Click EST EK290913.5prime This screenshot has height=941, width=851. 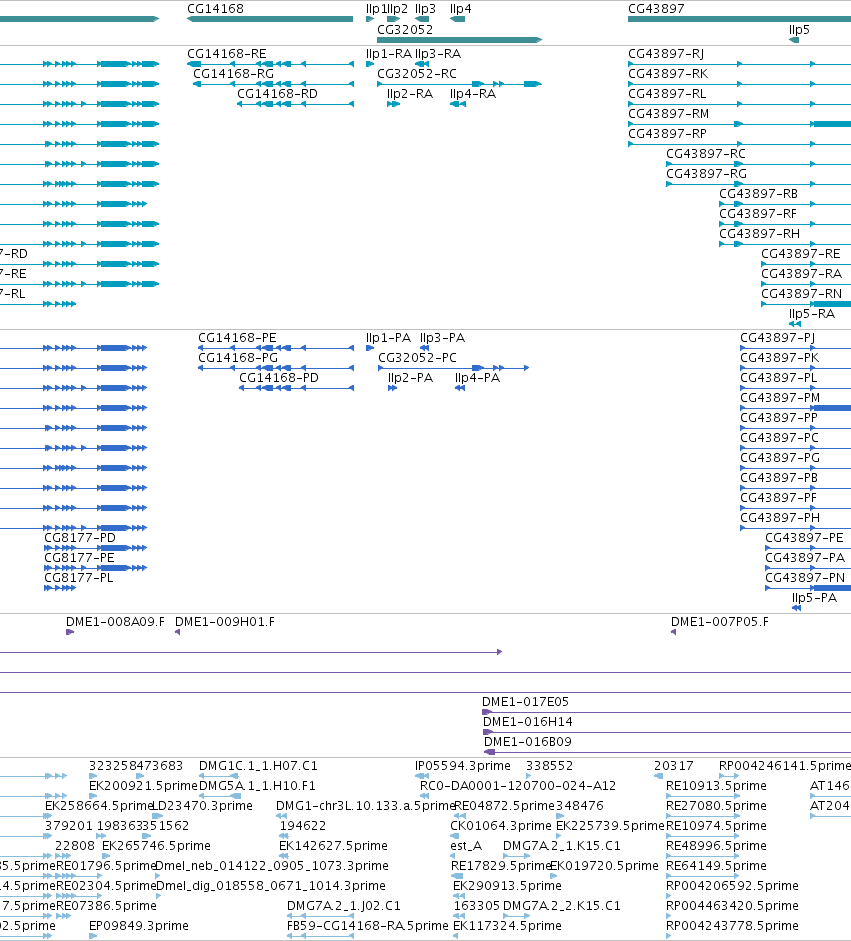tap(507, 886)
